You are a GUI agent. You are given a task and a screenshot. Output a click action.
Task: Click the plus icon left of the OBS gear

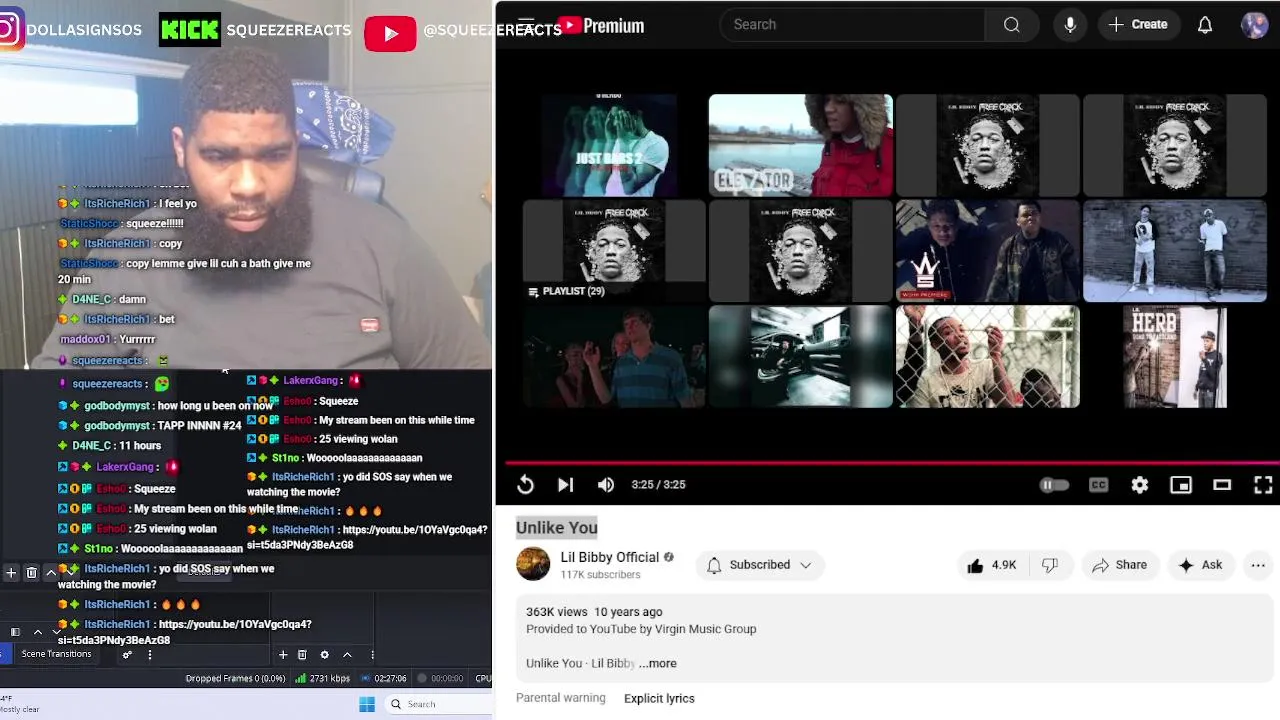coord(283,655)
